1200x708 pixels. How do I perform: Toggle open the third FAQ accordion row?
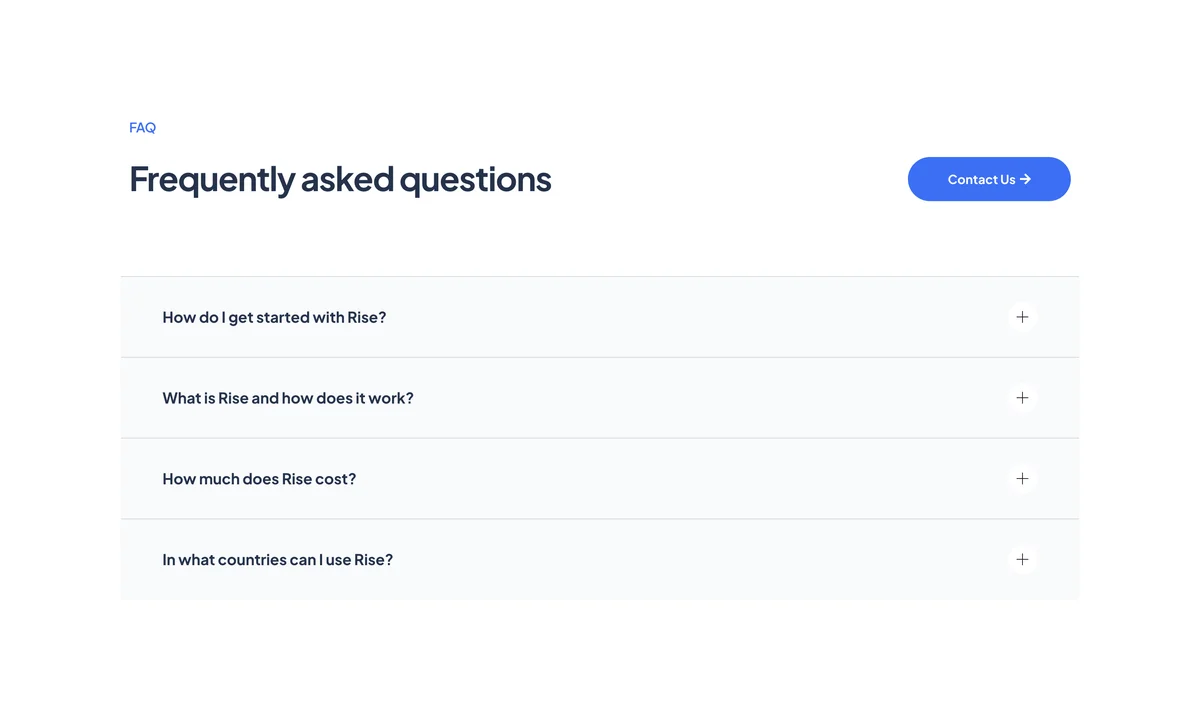(600, 479)
